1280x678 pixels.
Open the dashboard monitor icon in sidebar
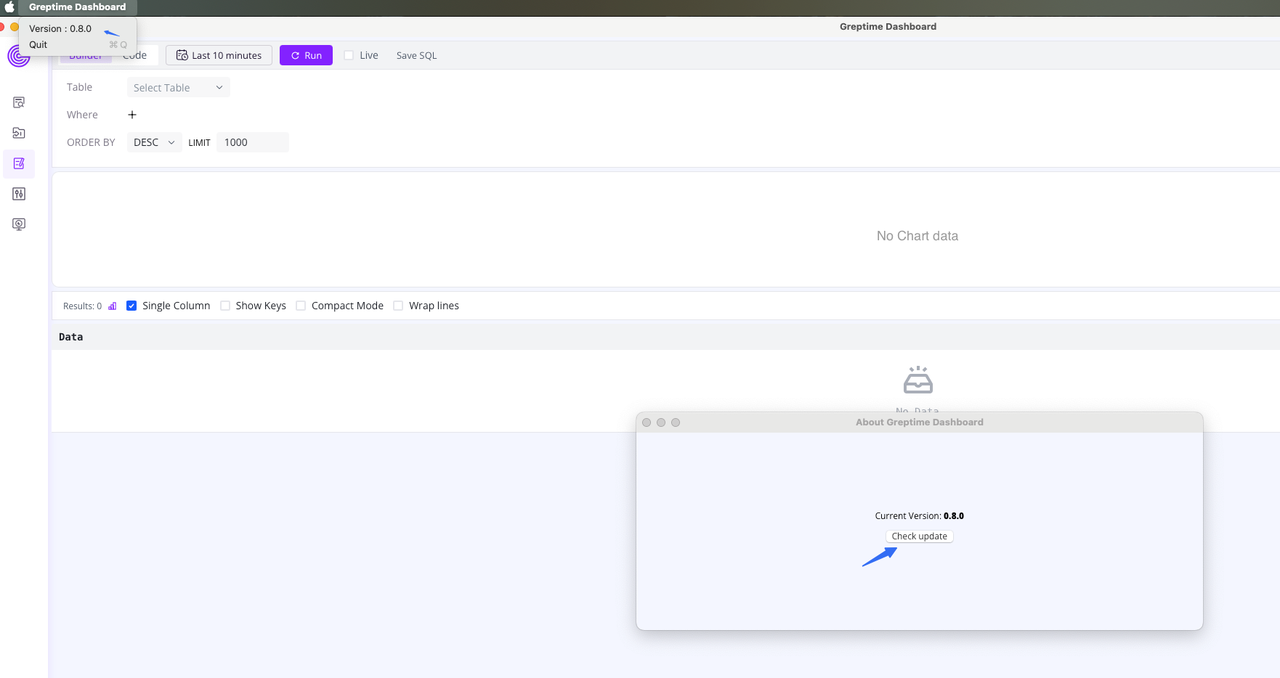click(18, 223)
